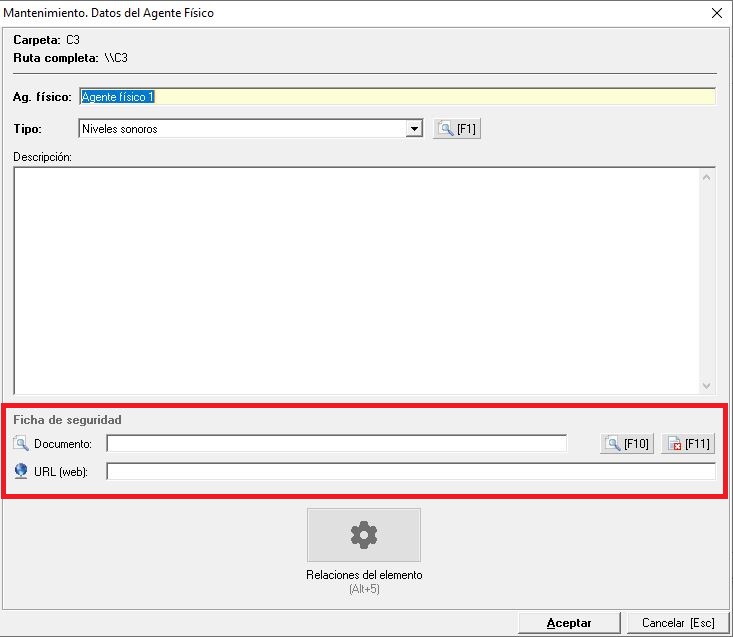Click the magnifier icon beside Documento label
733x637 pixels.
(x=21, y=443)
